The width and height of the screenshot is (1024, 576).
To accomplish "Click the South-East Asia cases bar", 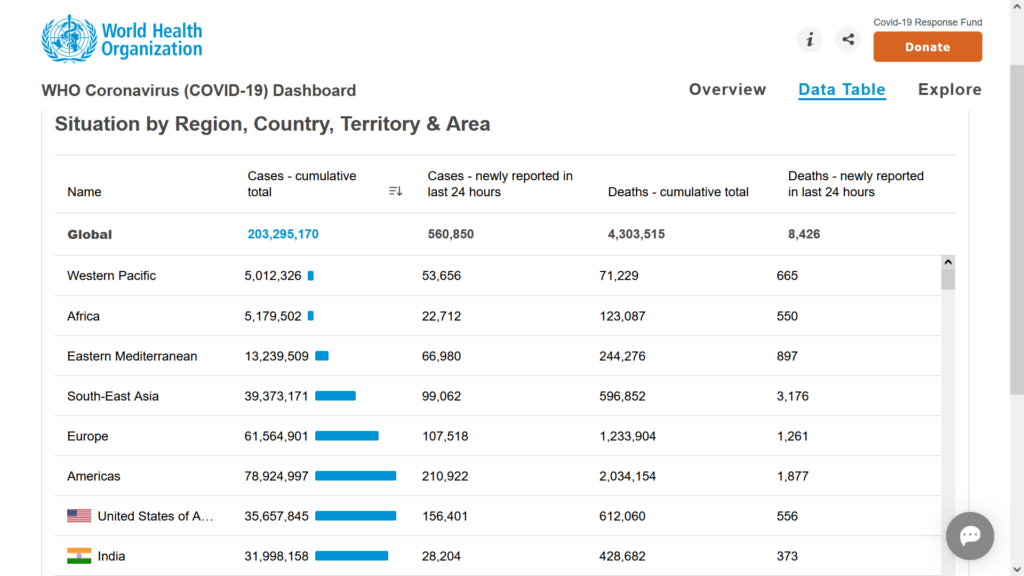I will 336,396.
